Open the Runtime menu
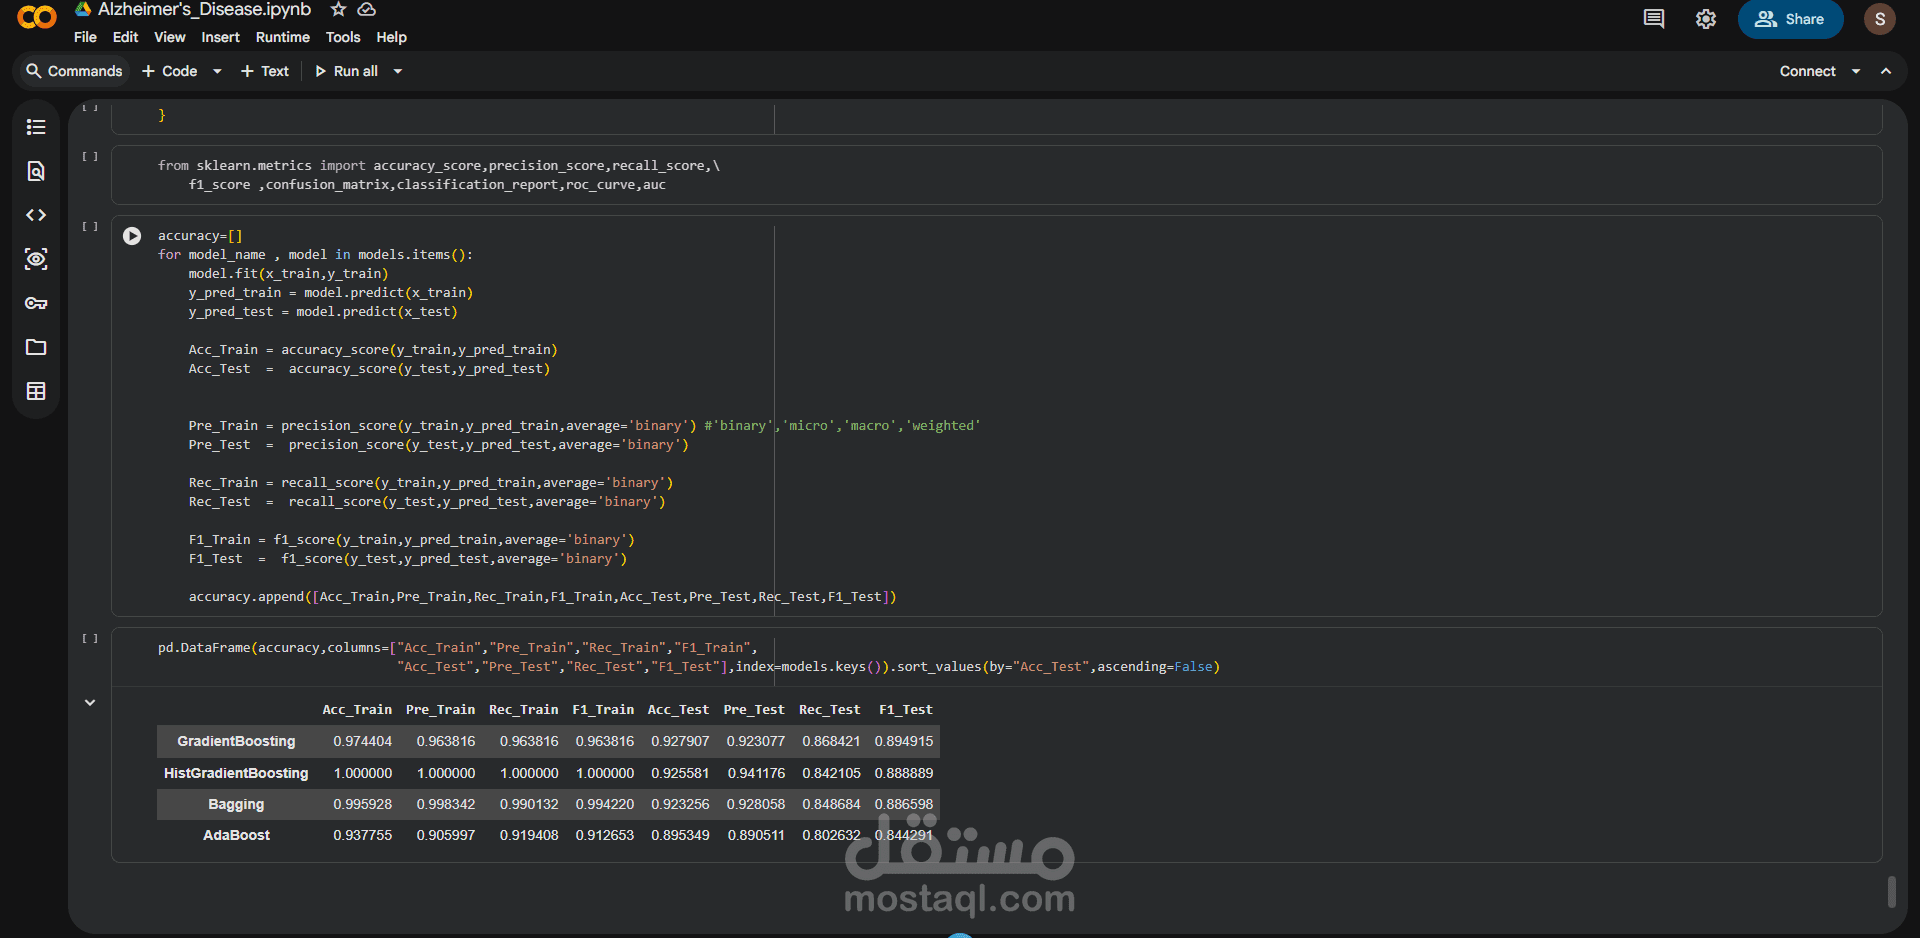The image size is (1920, 938). [x=283, y=37]
